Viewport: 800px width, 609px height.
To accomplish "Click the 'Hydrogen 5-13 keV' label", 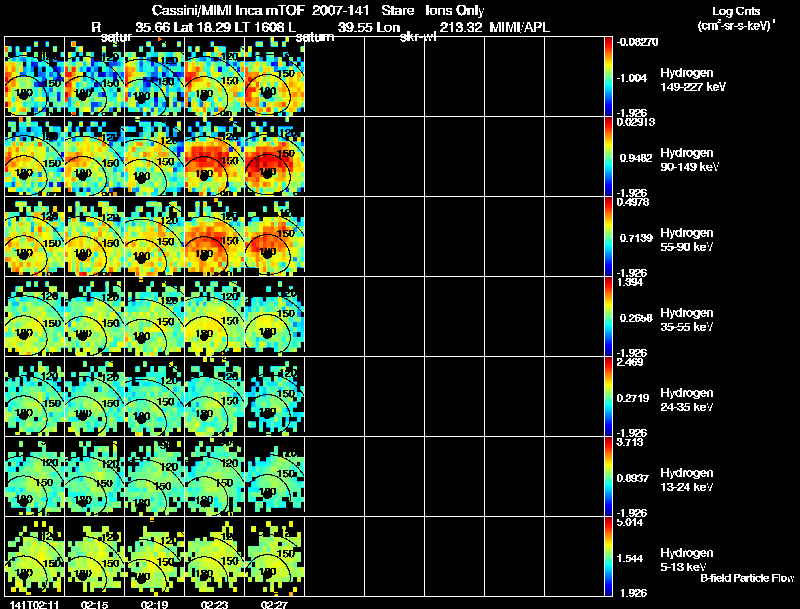I will click(687, 560).
